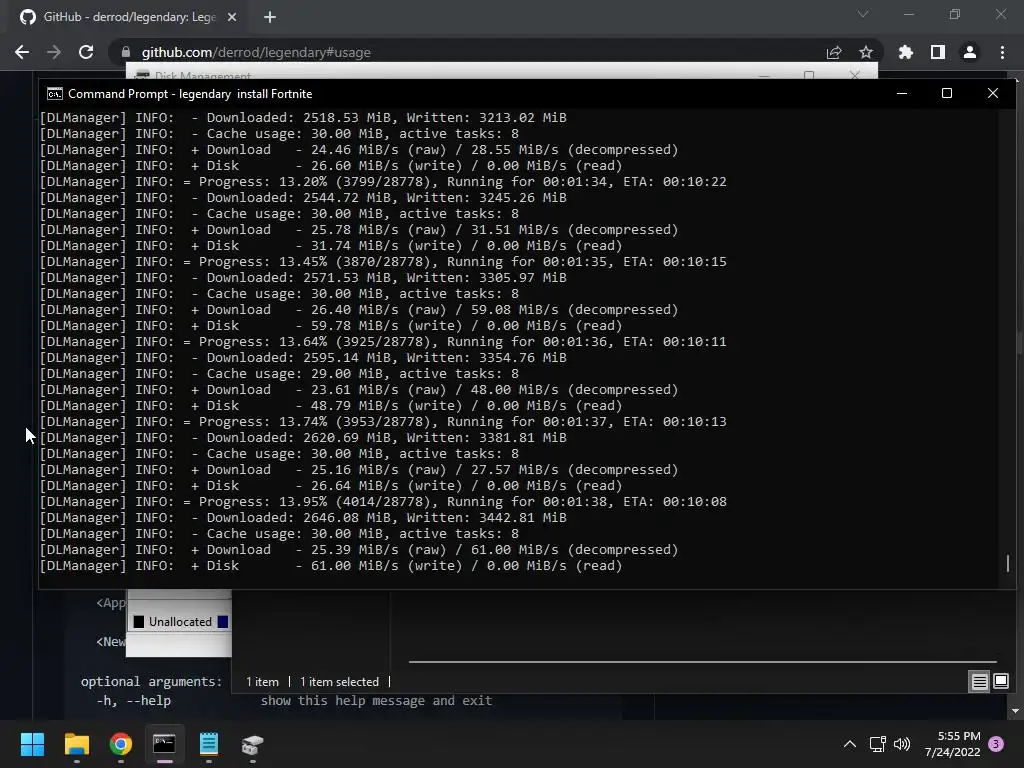Image resolution: width=1024 pixels, height=768 pixels.
Task: Click 'show this help message and exit' text
Action: click(x=376, y=701)
